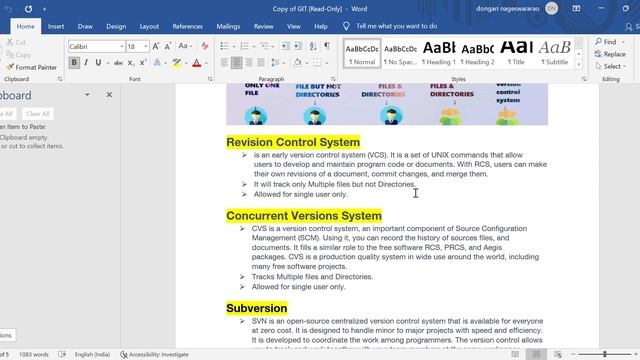Image resolution: width=640 pixels, height=360 pixels.
Task: Adjust the zoom slider
Action: [x=604, y=354]
